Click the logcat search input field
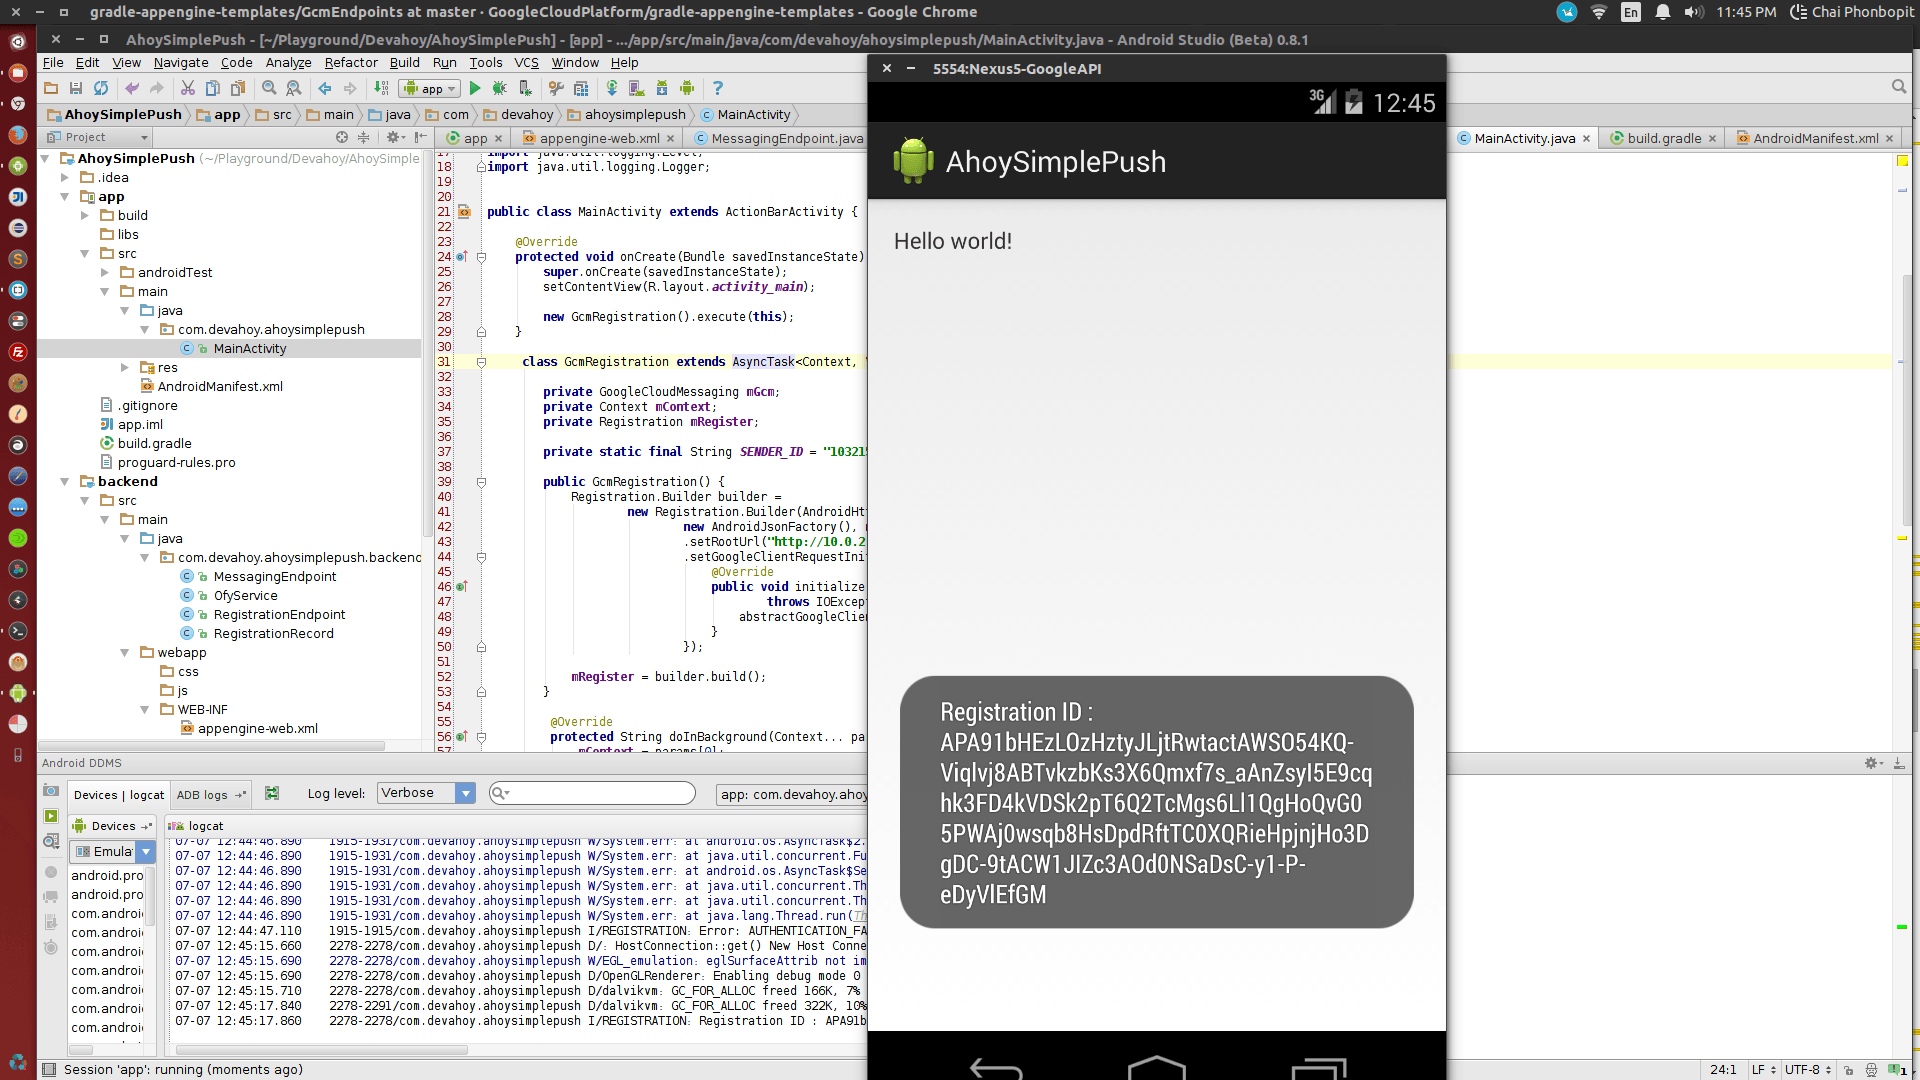The image size is (1920, 1080). (600, 793)
